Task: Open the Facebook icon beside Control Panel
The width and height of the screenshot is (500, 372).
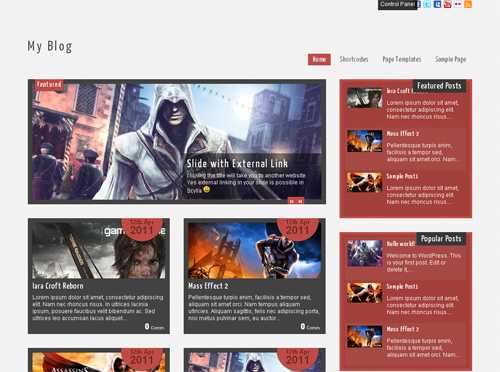Action: [x=419, y=4]
